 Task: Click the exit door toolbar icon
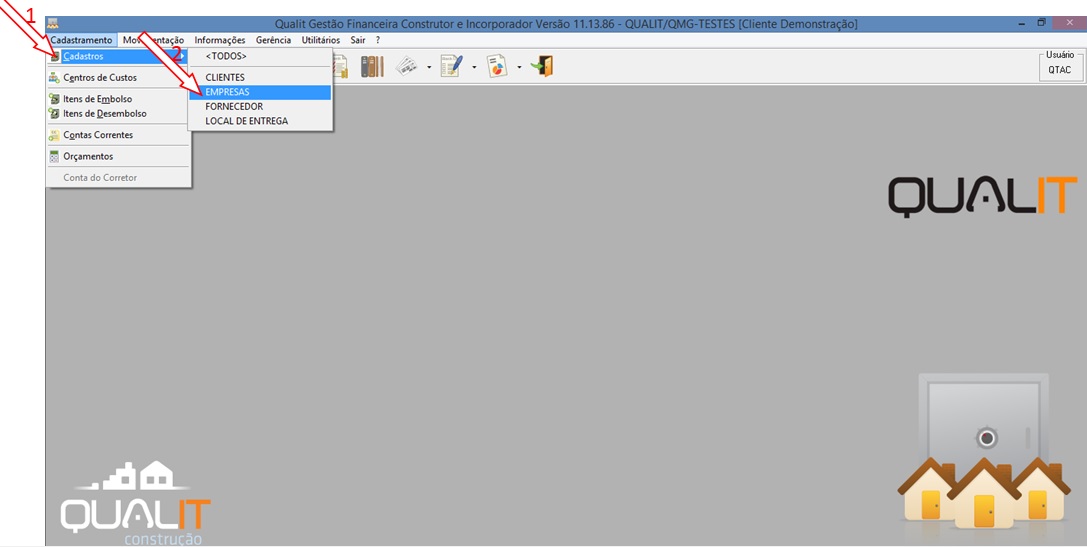542,67
